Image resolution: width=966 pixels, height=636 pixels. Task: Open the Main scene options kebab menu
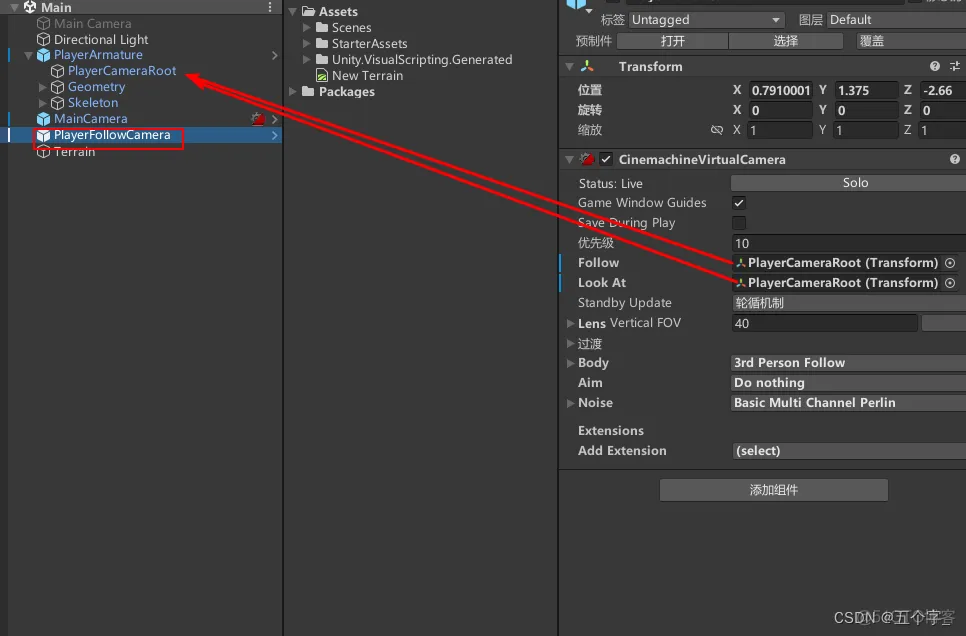click(270, 7)
